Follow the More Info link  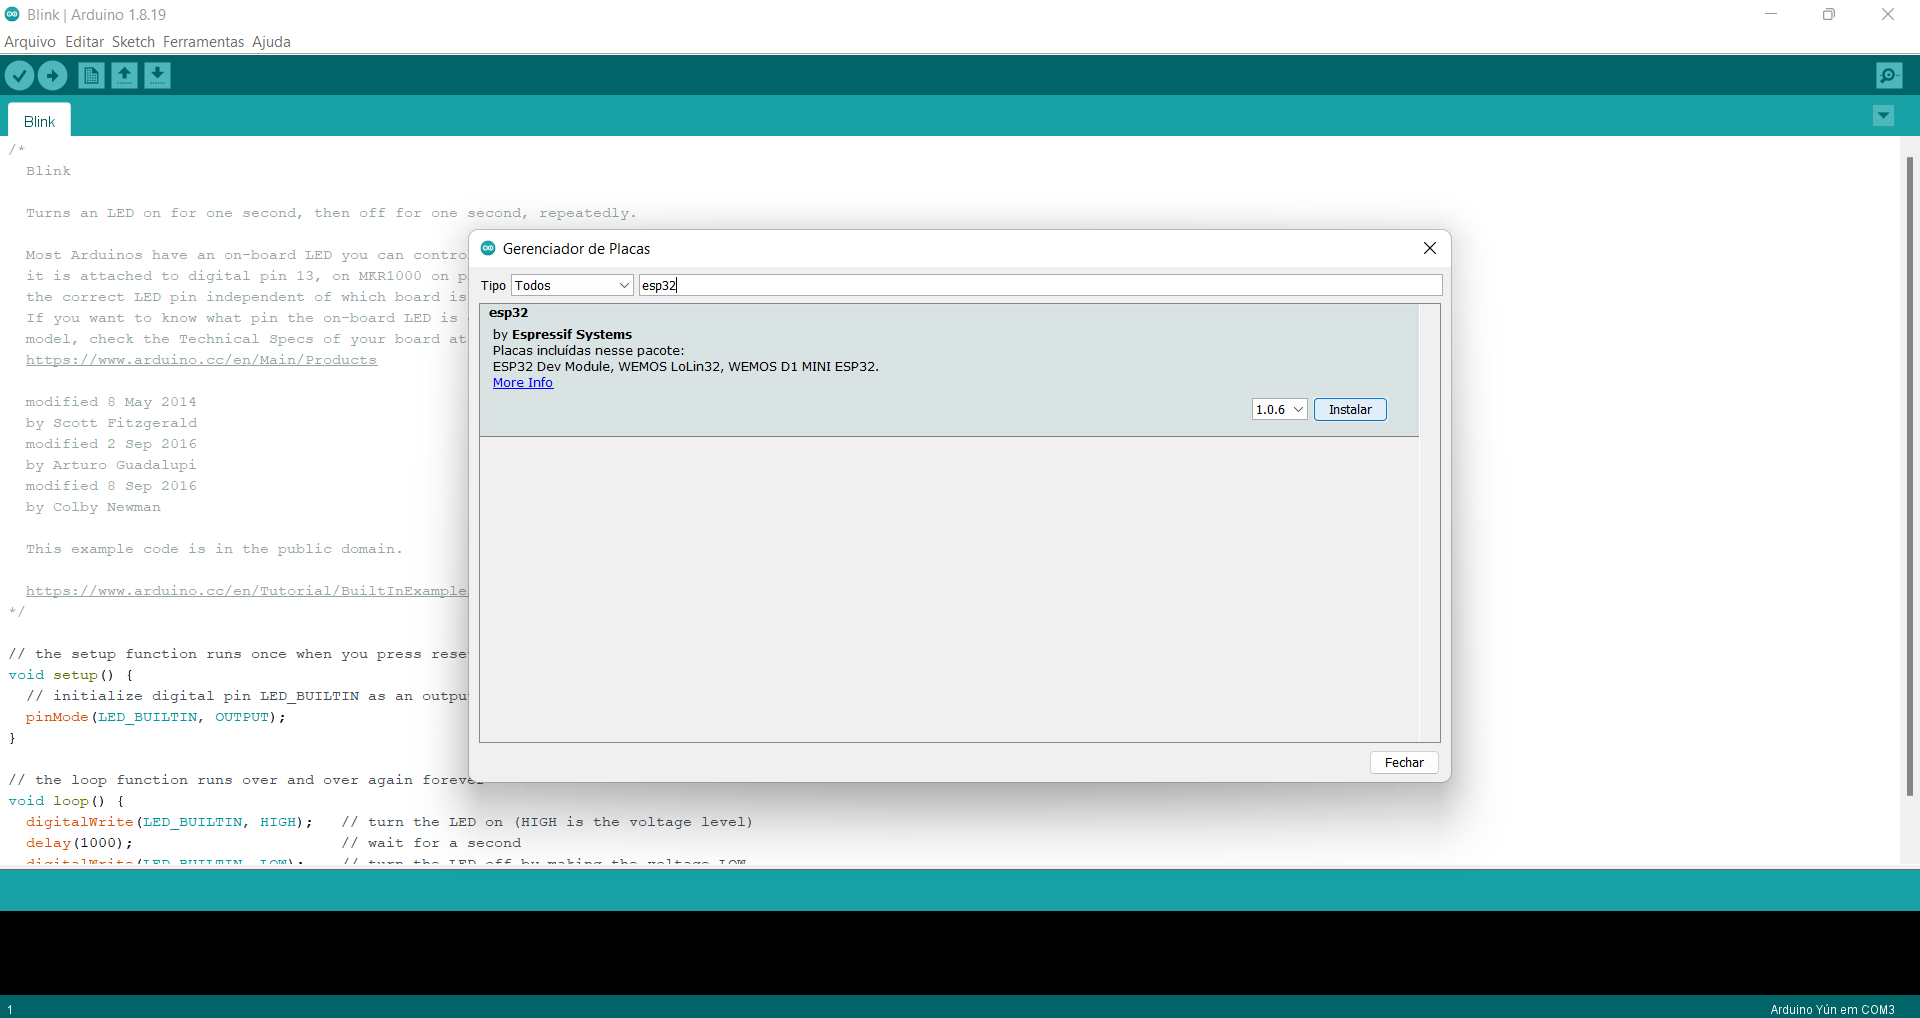tap(522, 383)
